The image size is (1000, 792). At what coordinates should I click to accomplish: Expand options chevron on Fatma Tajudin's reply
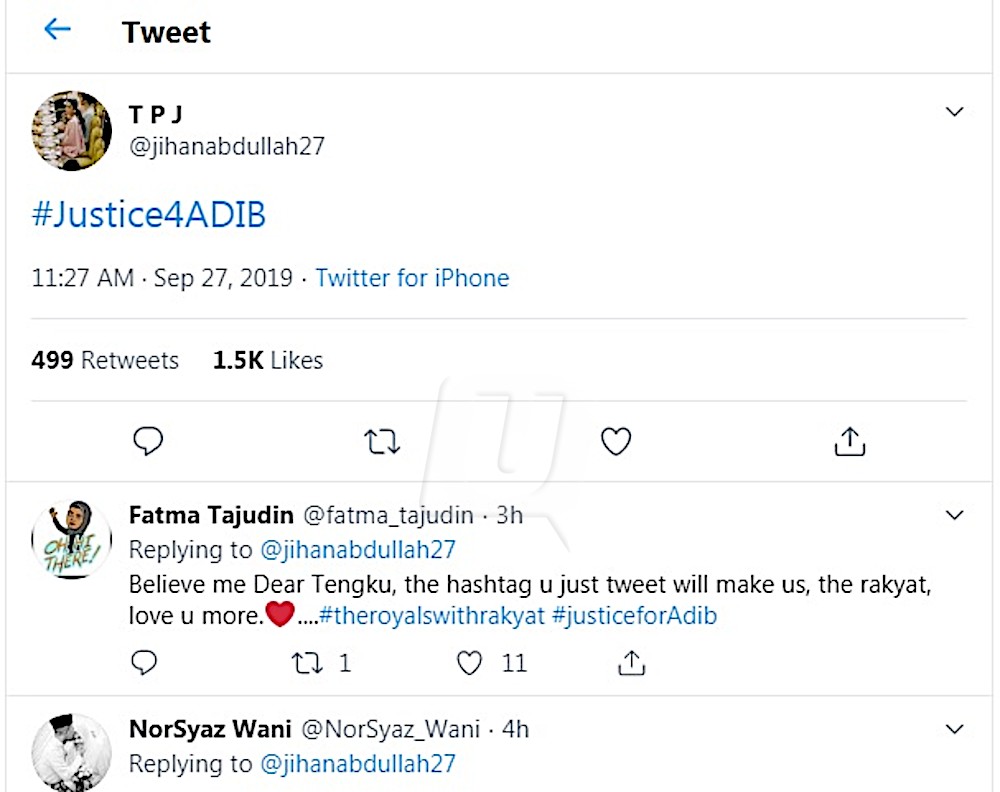point(954,516)
